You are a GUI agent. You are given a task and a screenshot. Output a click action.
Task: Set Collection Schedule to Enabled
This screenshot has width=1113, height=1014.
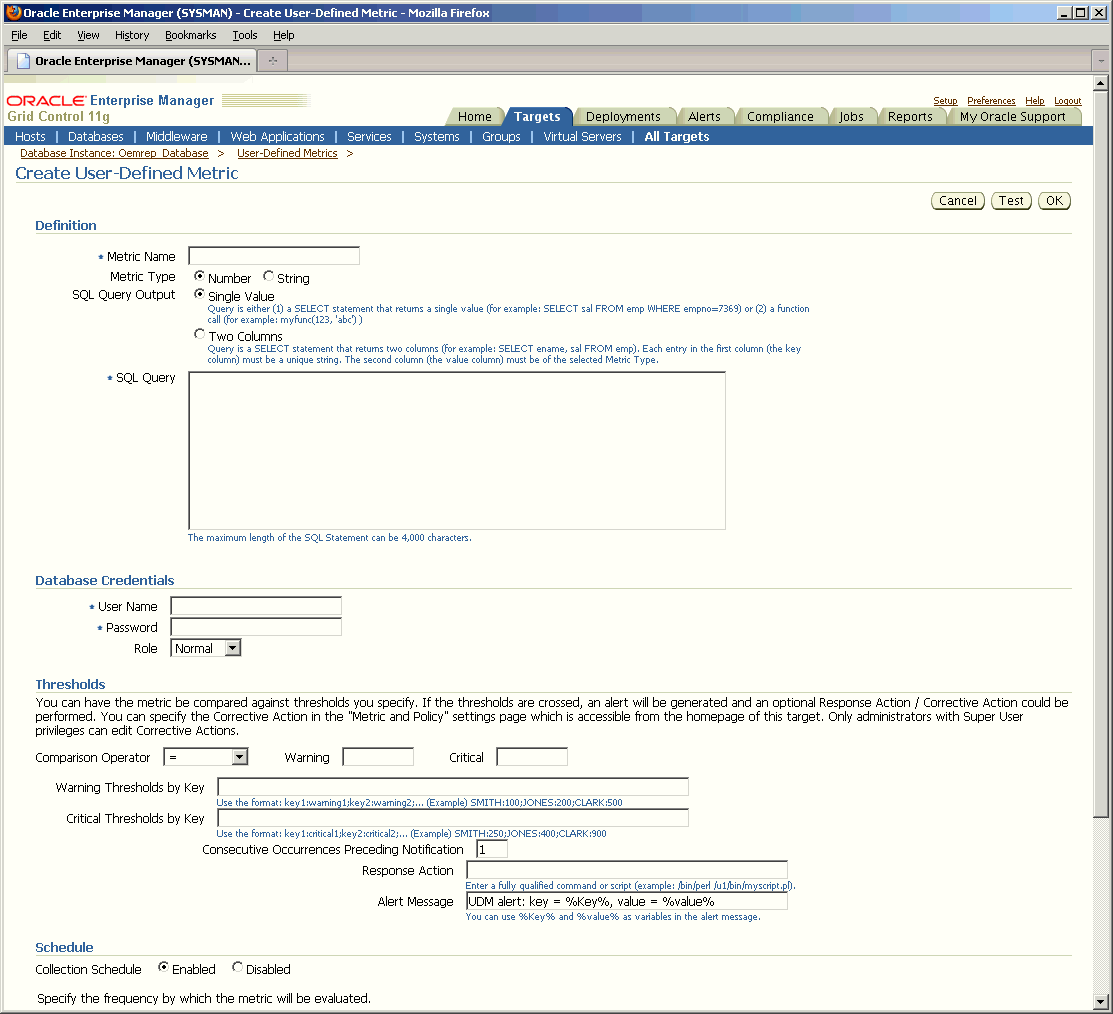tap(163, 967)
